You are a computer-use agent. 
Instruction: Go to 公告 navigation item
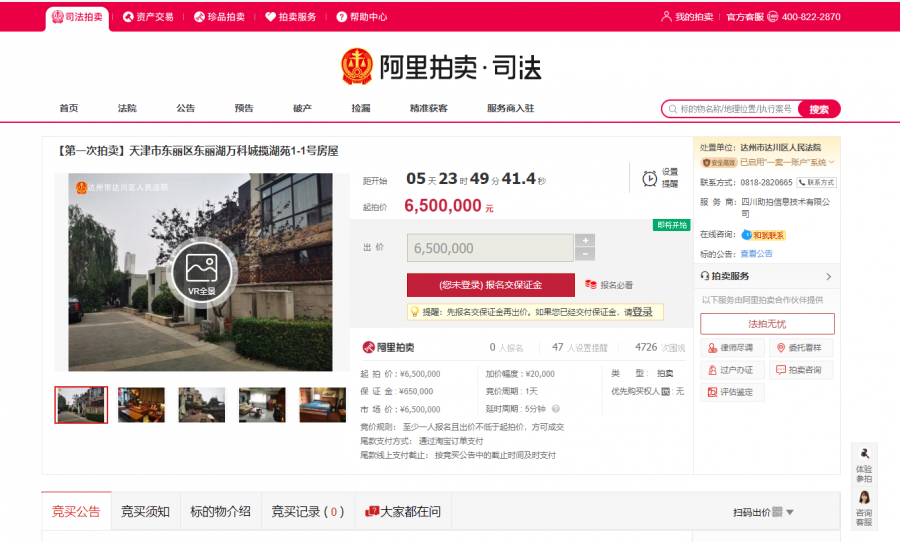point(185,108)
